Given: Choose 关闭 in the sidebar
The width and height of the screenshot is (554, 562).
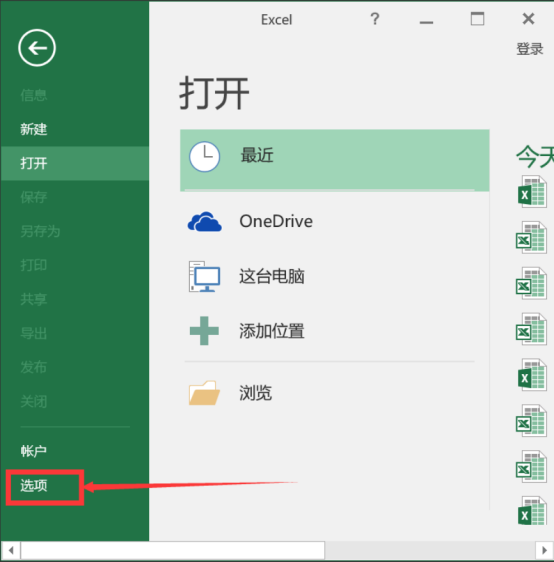Looking at the screenshot, I should pos(34,401).
